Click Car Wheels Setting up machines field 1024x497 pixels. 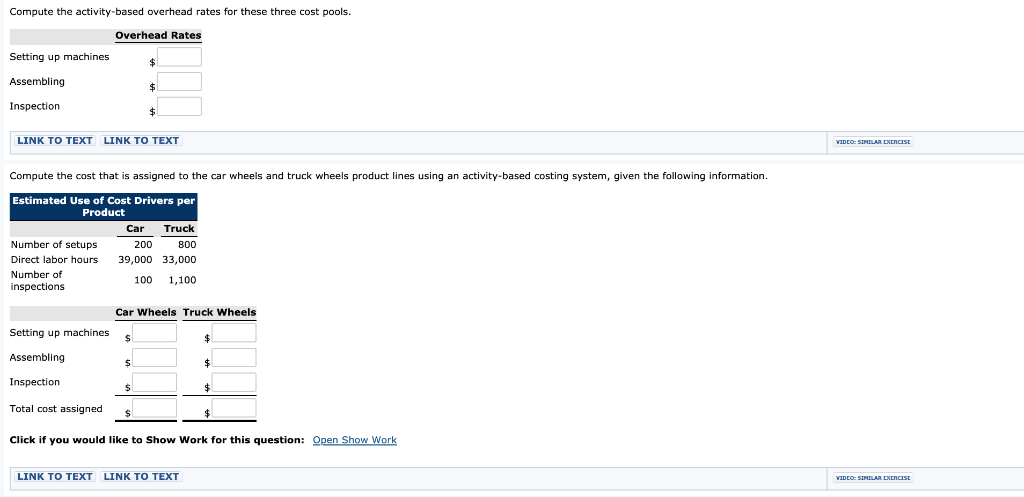tap(155, 332)
